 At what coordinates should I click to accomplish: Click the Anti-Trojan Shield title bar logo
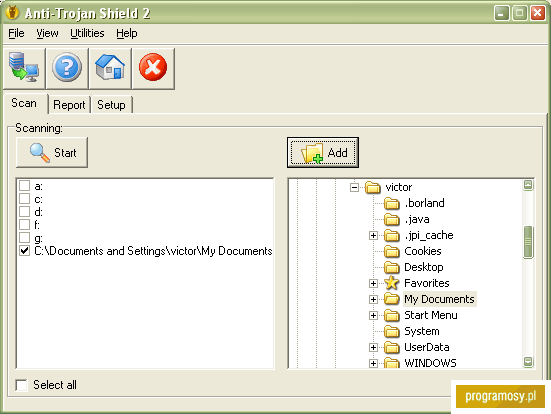[13, 13]
